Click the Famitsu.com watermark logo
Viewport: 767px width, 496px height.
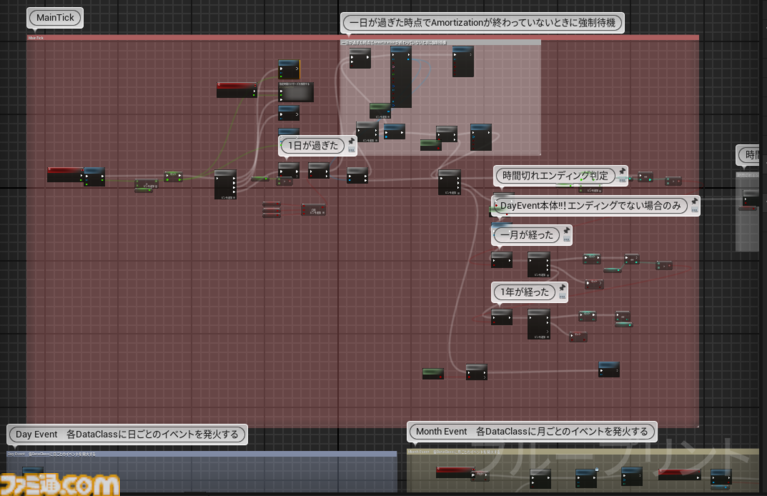60,484
